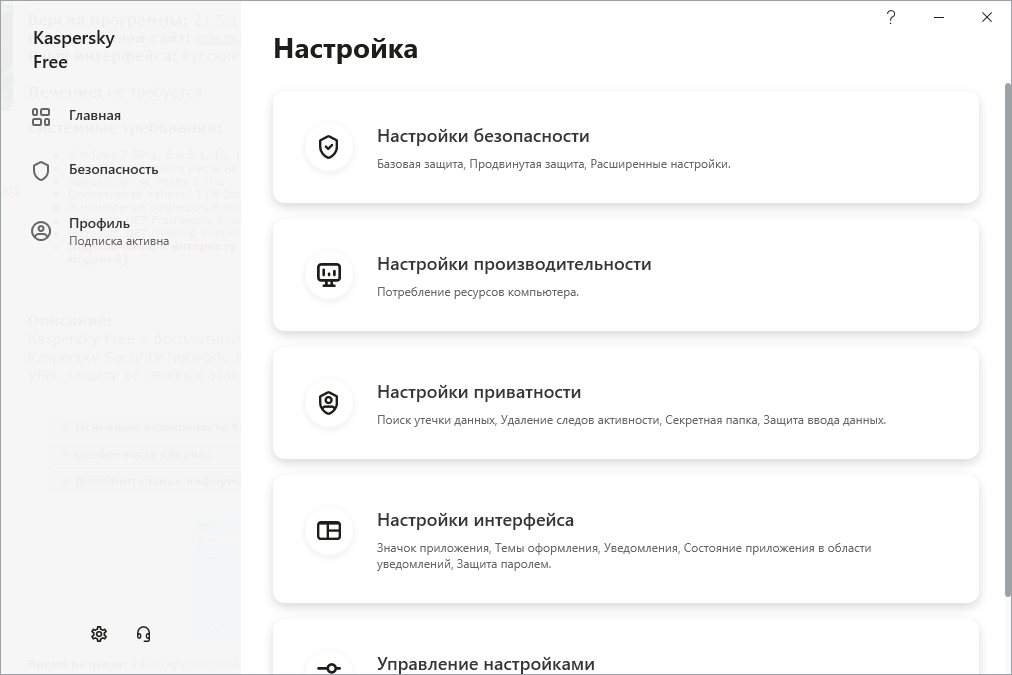Click the Профиль user avatar icon
1012x675 pixels.
(41, 231)
